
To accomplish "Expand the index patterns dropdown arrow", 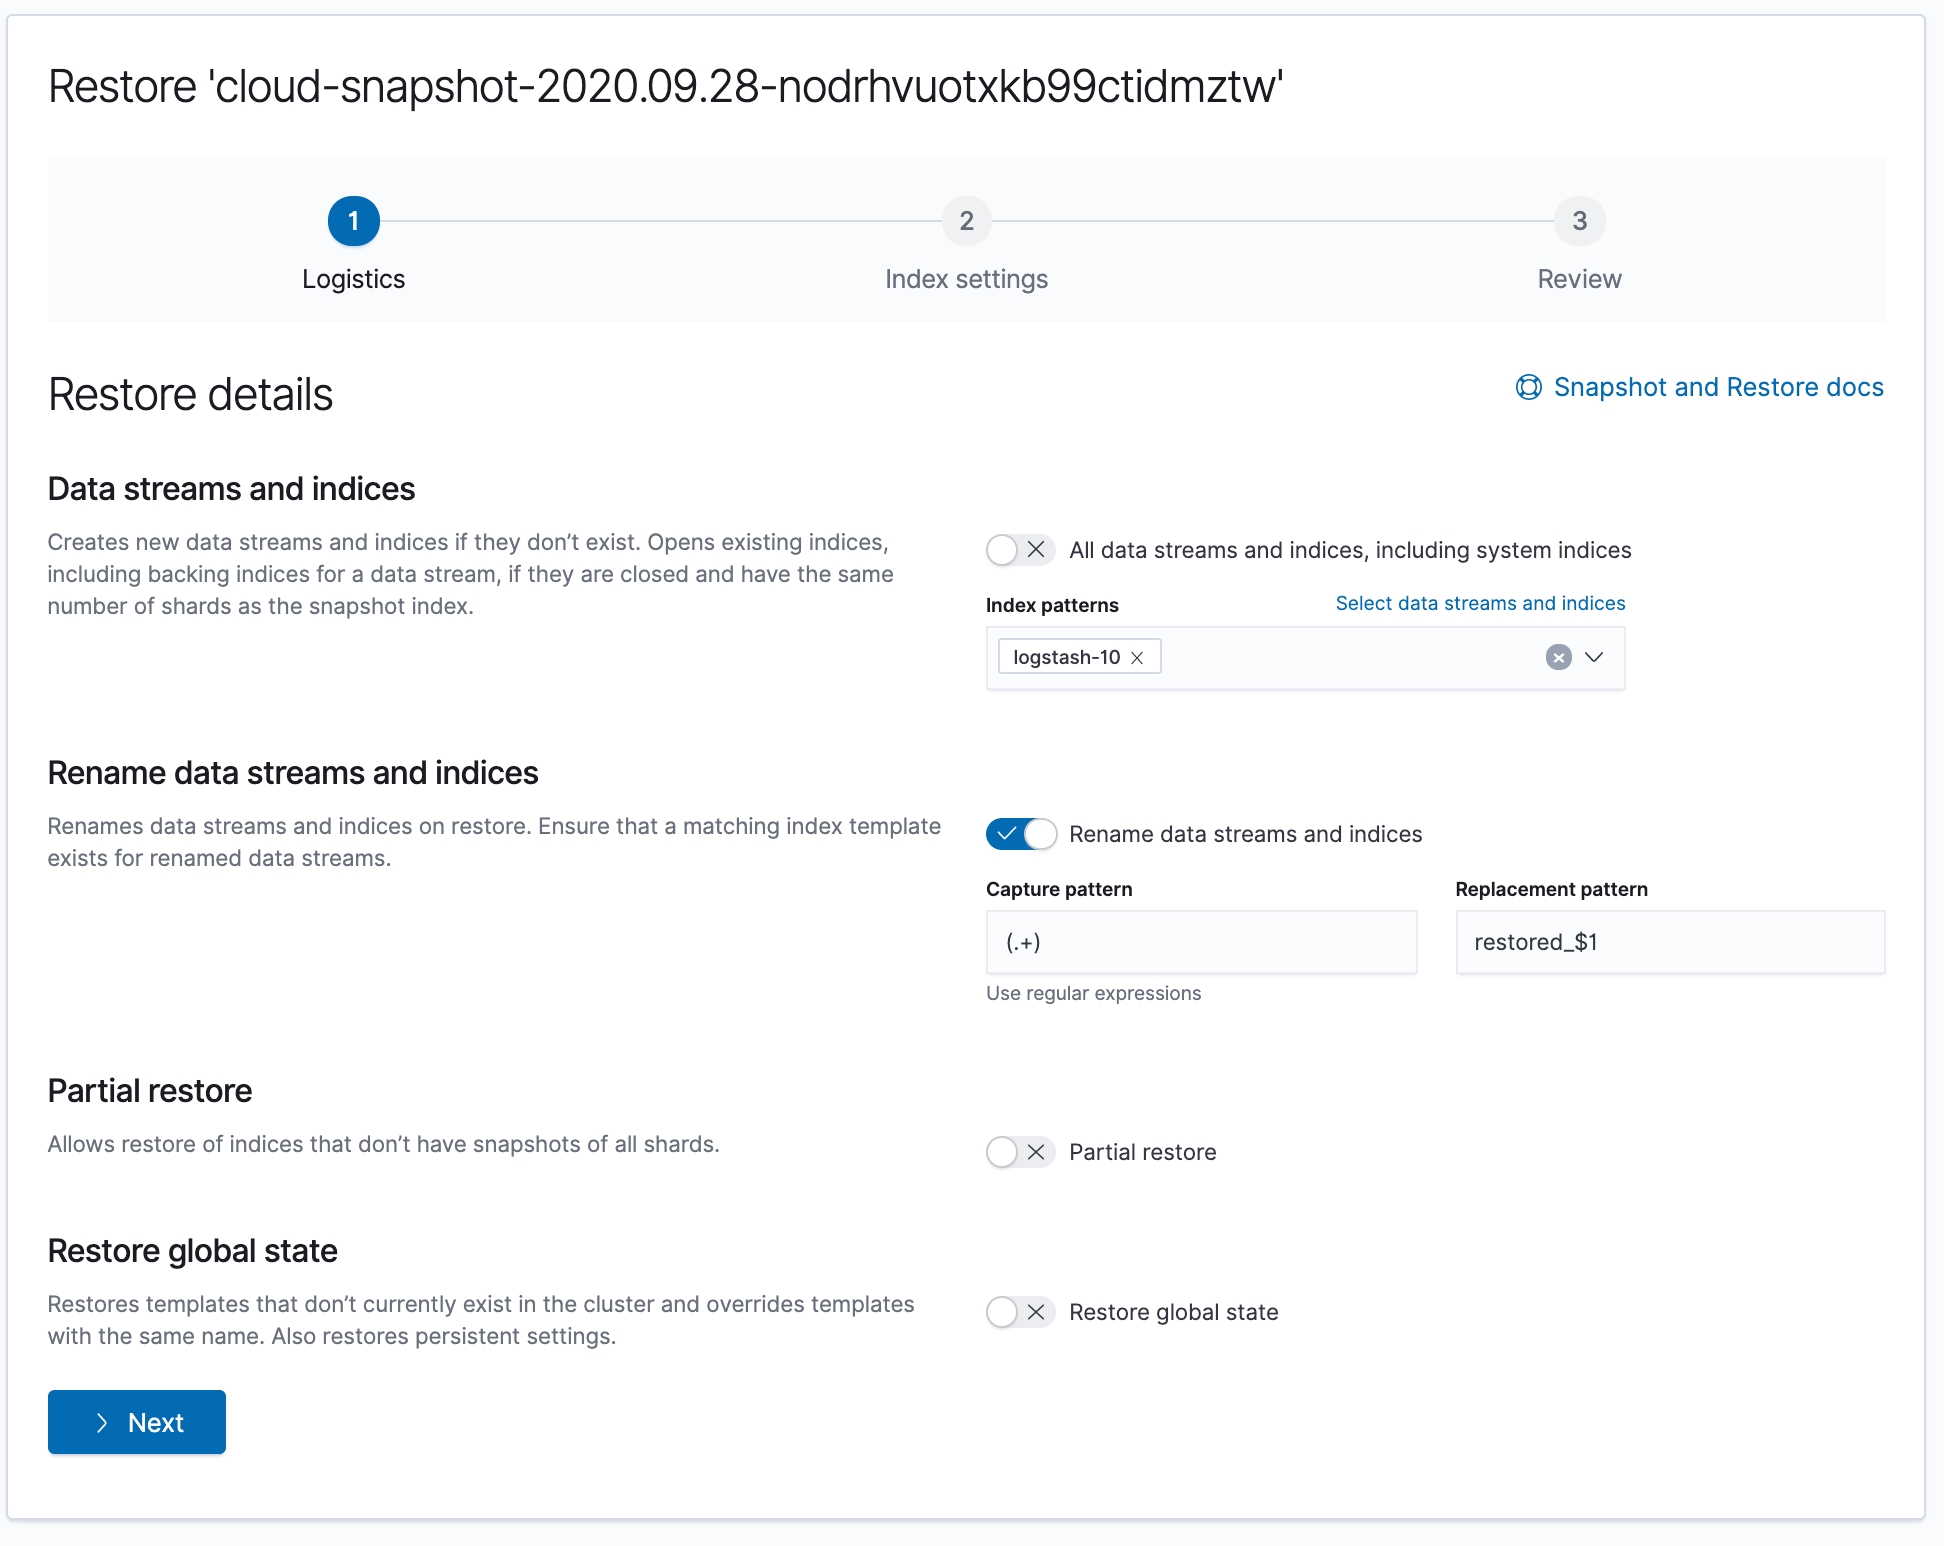I will (1594, 657).
